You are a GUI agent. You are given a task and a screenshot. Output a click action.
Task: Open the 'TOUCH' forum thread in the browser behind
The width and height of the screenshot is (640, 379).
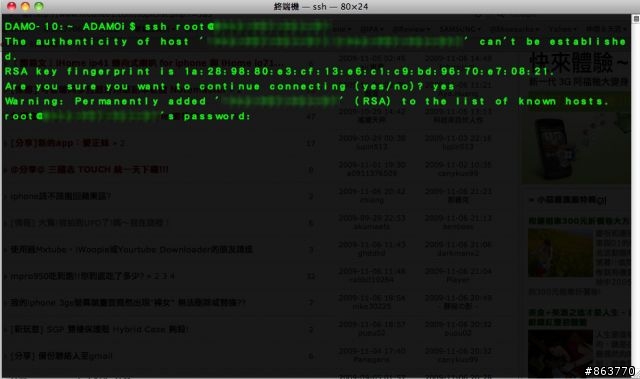pos(89,170)
